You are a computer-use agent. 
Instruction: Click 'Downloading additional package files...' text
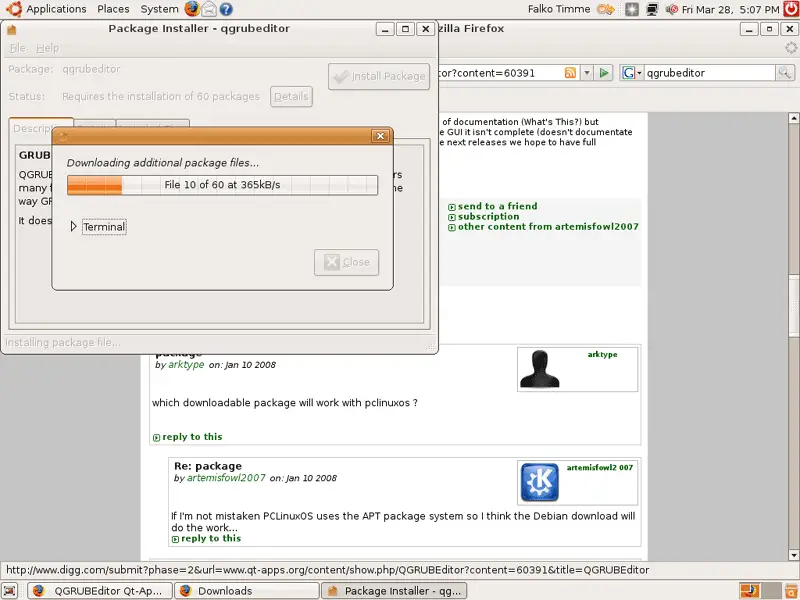[163, 163]
